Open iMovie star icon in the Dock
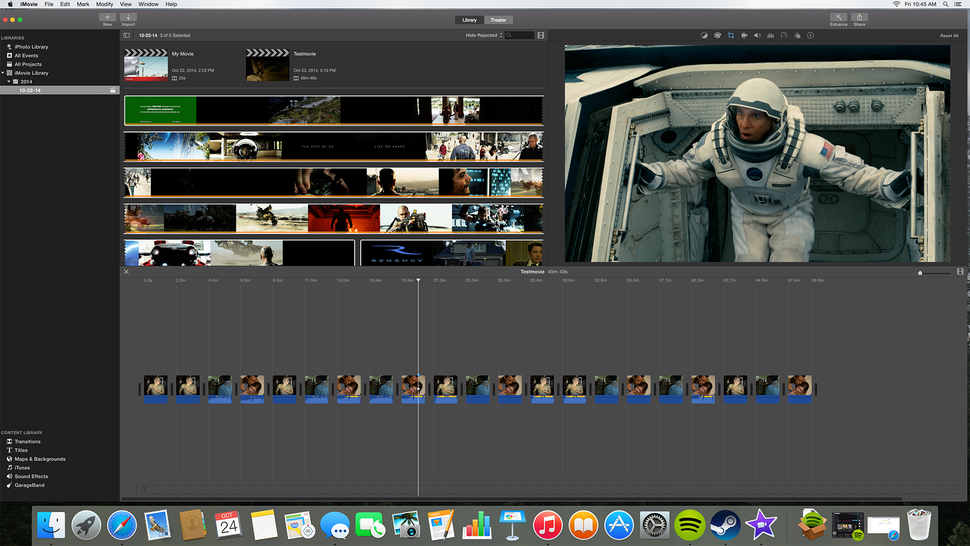This screenshot has width=970, height=546. (x=761, y=526)
